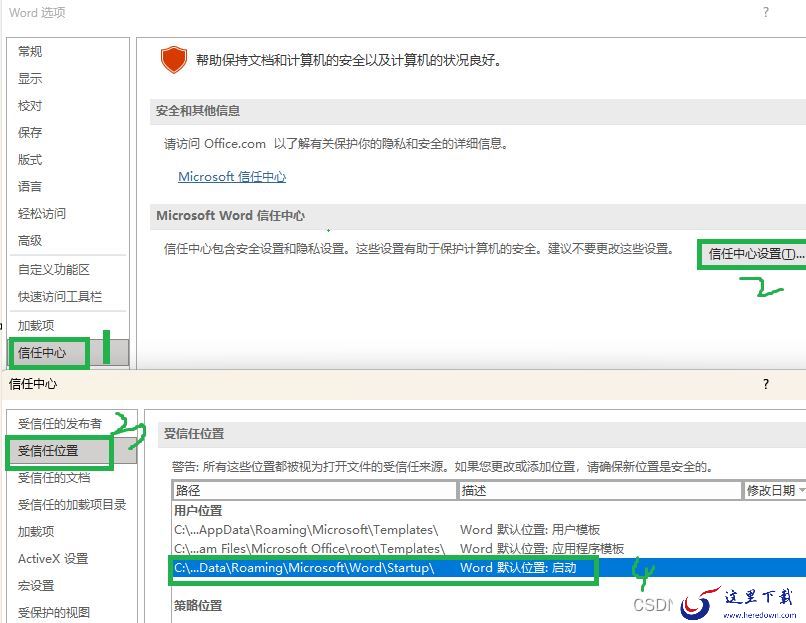Click description Word 默认位置: 启动

[518, 567]
